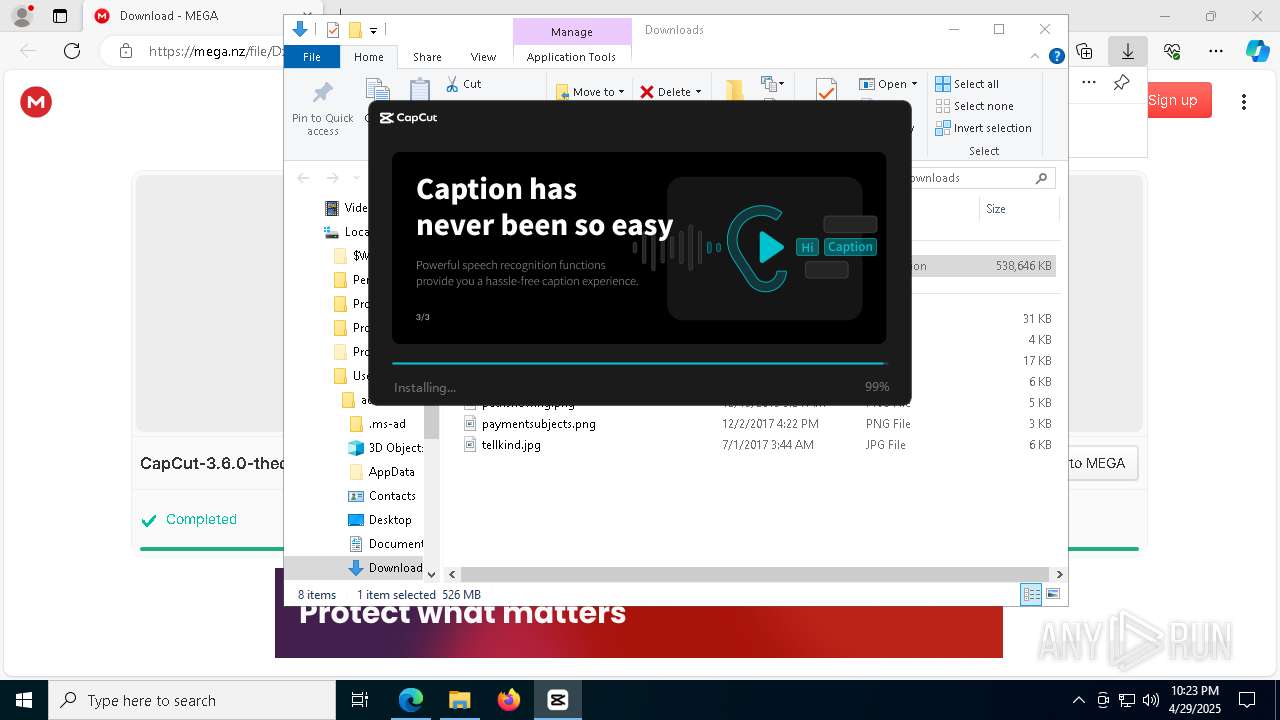This screenshot has height=720, width=1280.
Task: Select the paymentsubjects.png file
Action: pos(538,424)
